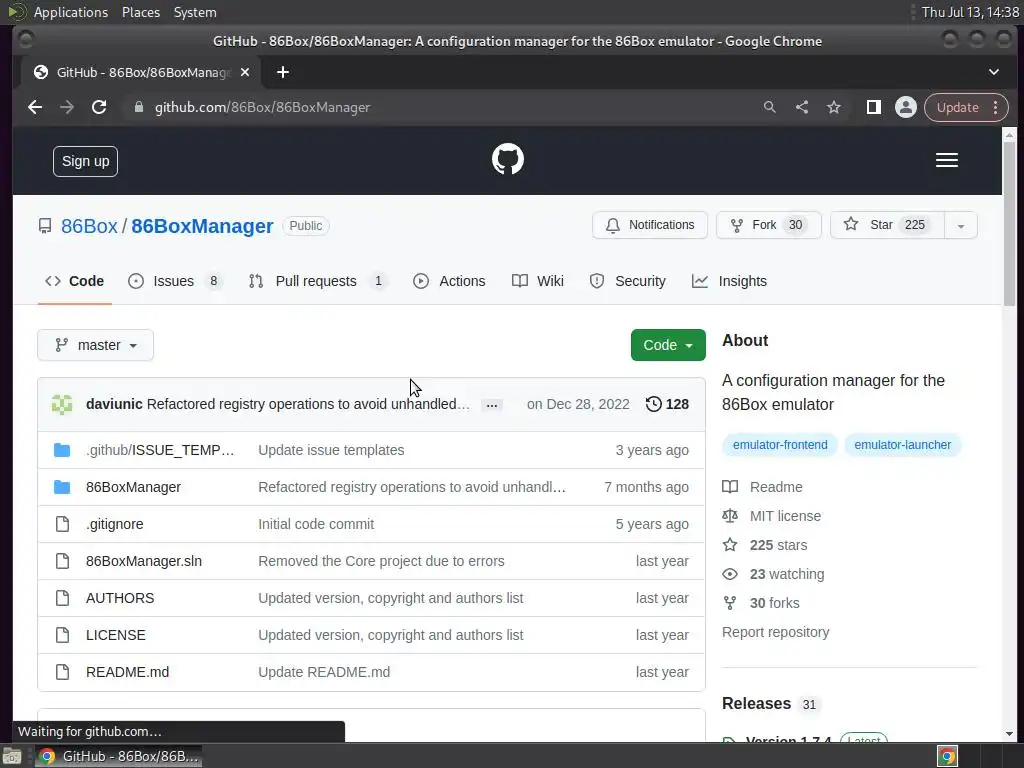Click the README.md file icon
Screen dimensions: 1024x768
(62, 672)
